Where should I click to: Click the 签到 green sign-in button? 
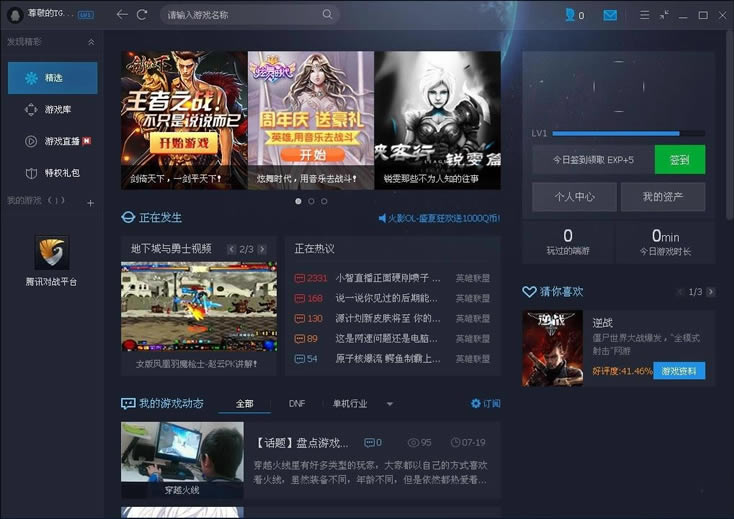[680, 160]
